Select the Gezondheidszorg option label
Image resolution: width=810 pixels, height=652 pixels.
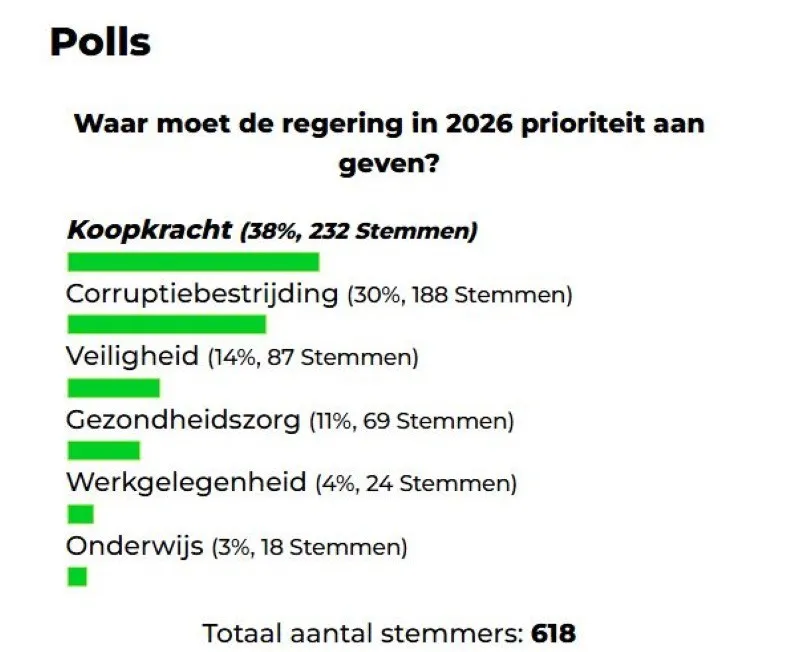click(183, 420)
